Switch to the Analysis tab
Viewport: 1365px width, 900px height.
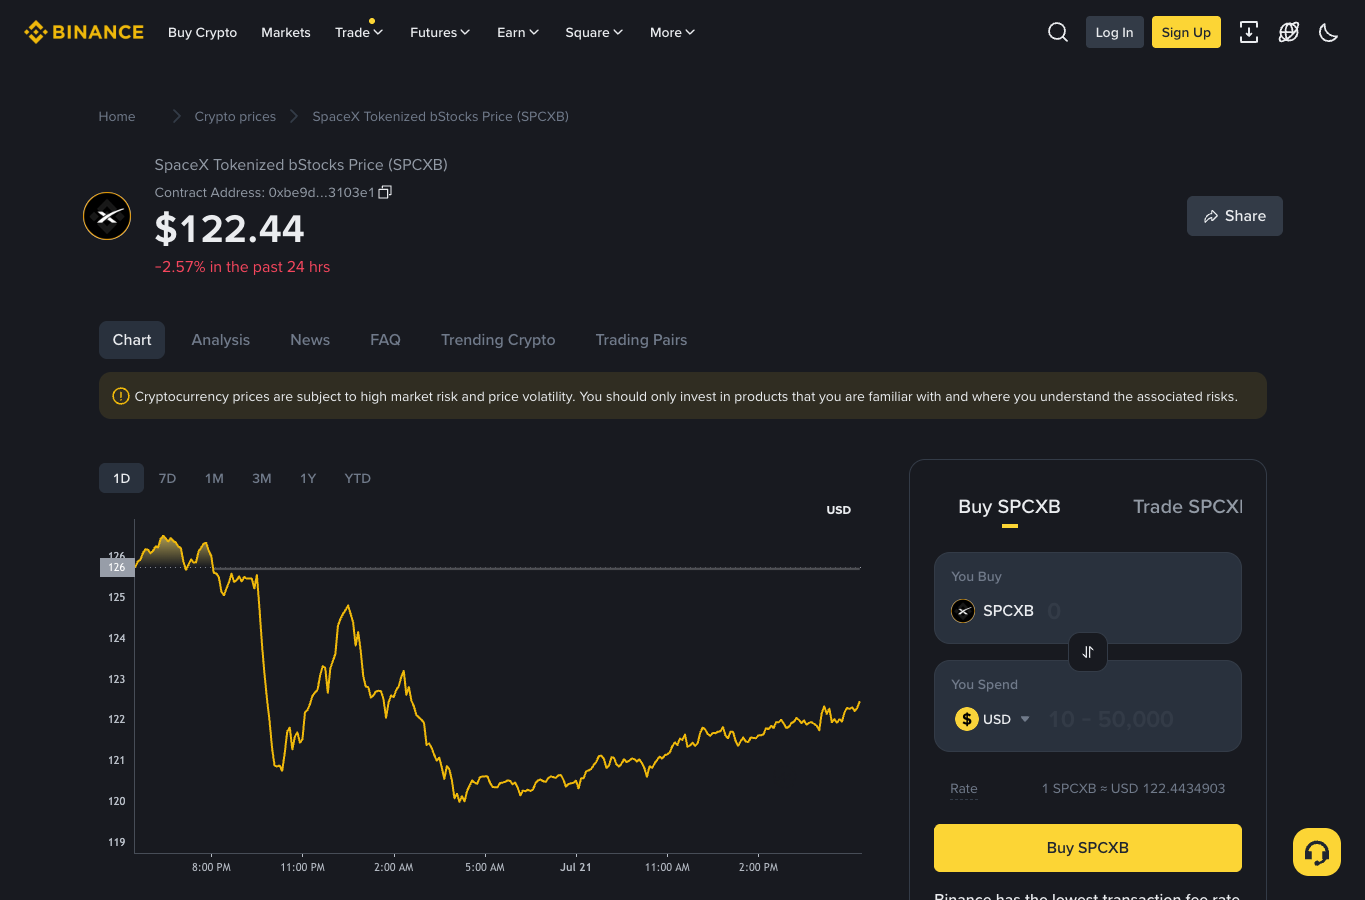(x=221, y=340)
